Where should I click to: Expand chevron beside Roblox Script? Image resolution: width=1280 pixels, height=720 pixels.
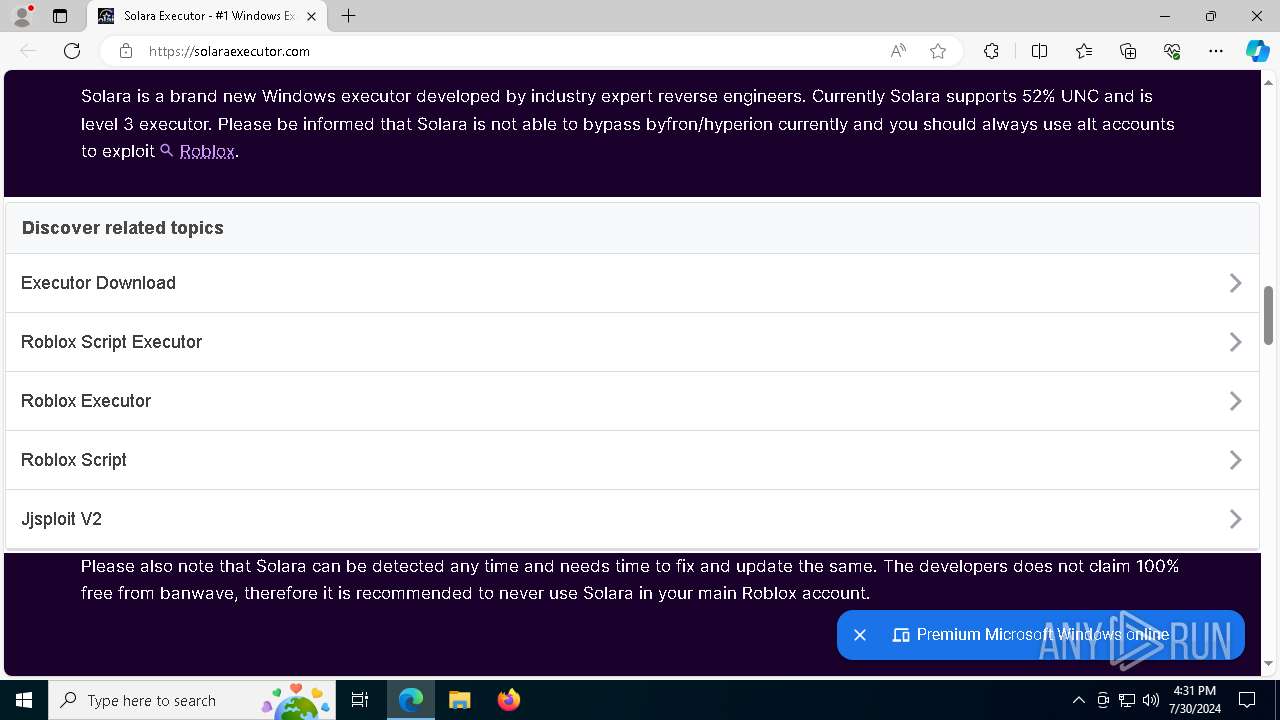(1236, 460)
